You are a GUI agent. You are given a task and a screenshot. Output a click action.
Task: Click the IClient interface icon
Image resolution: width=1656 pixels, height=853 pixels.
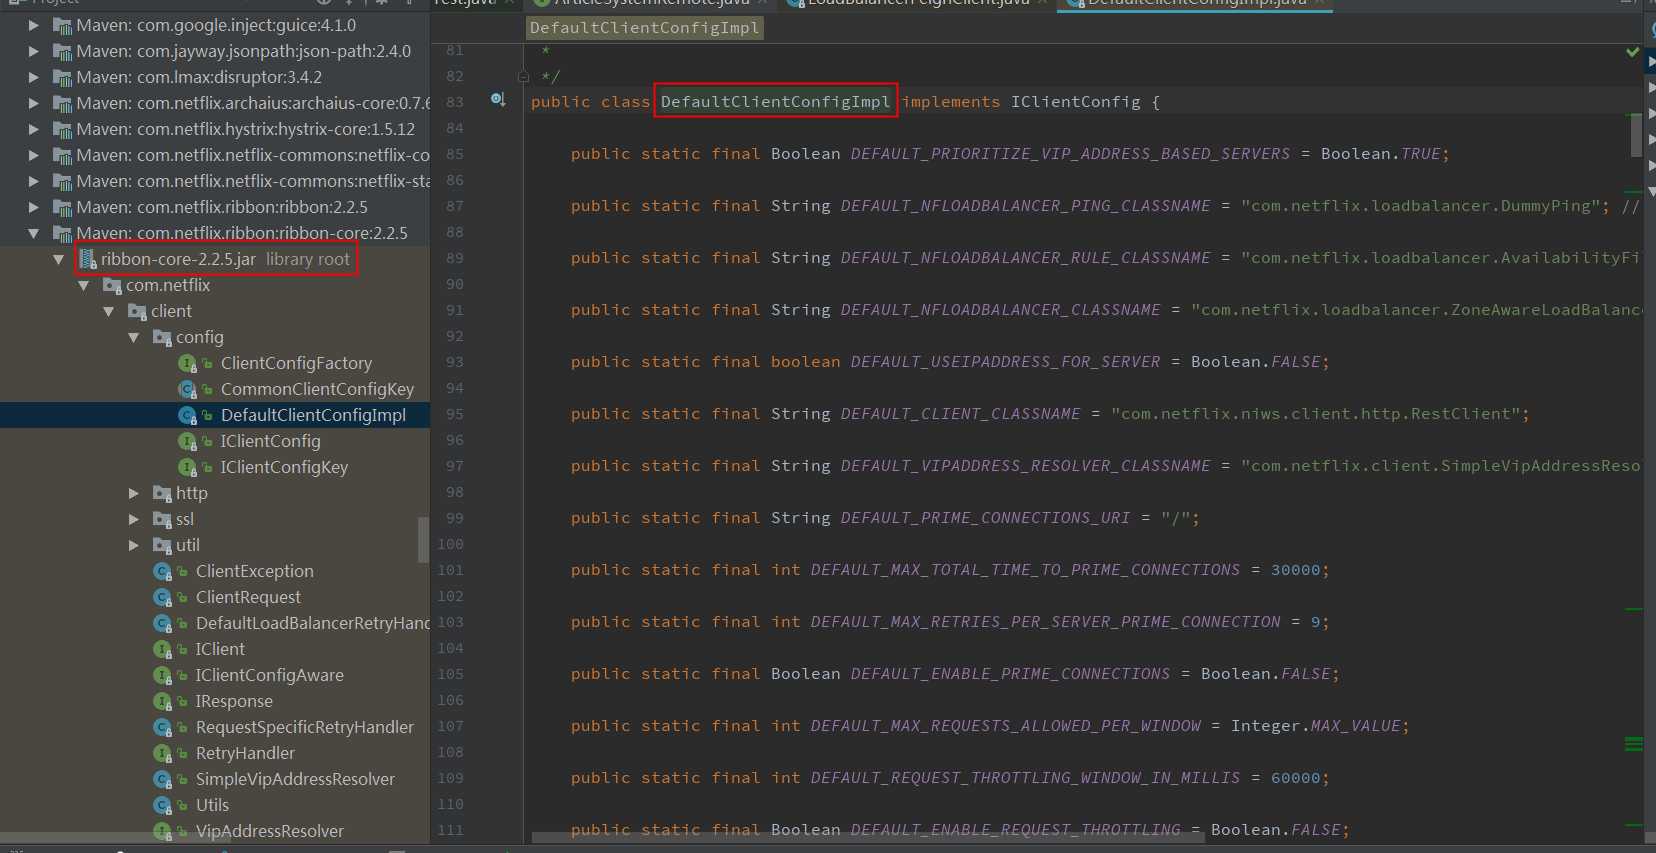162,649
